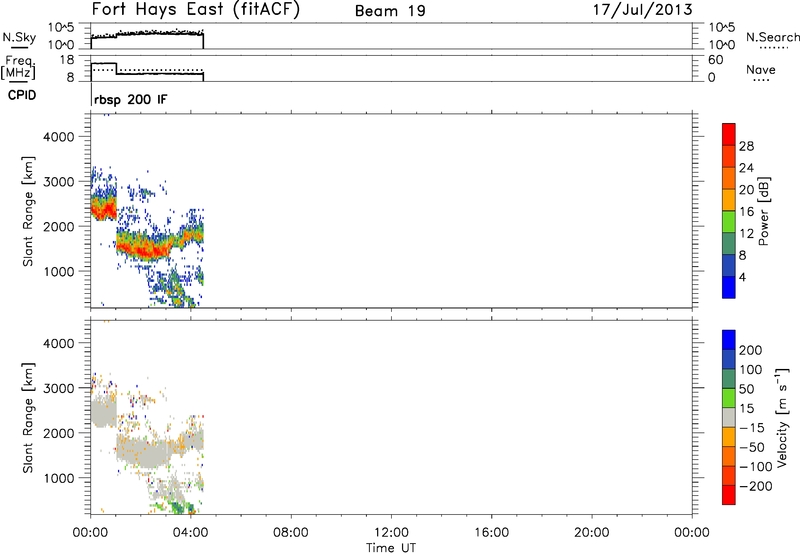The image size is (800, 554).
Task: Click the '200' label on Velocity colorbar
Action: (x=751, y=350)
